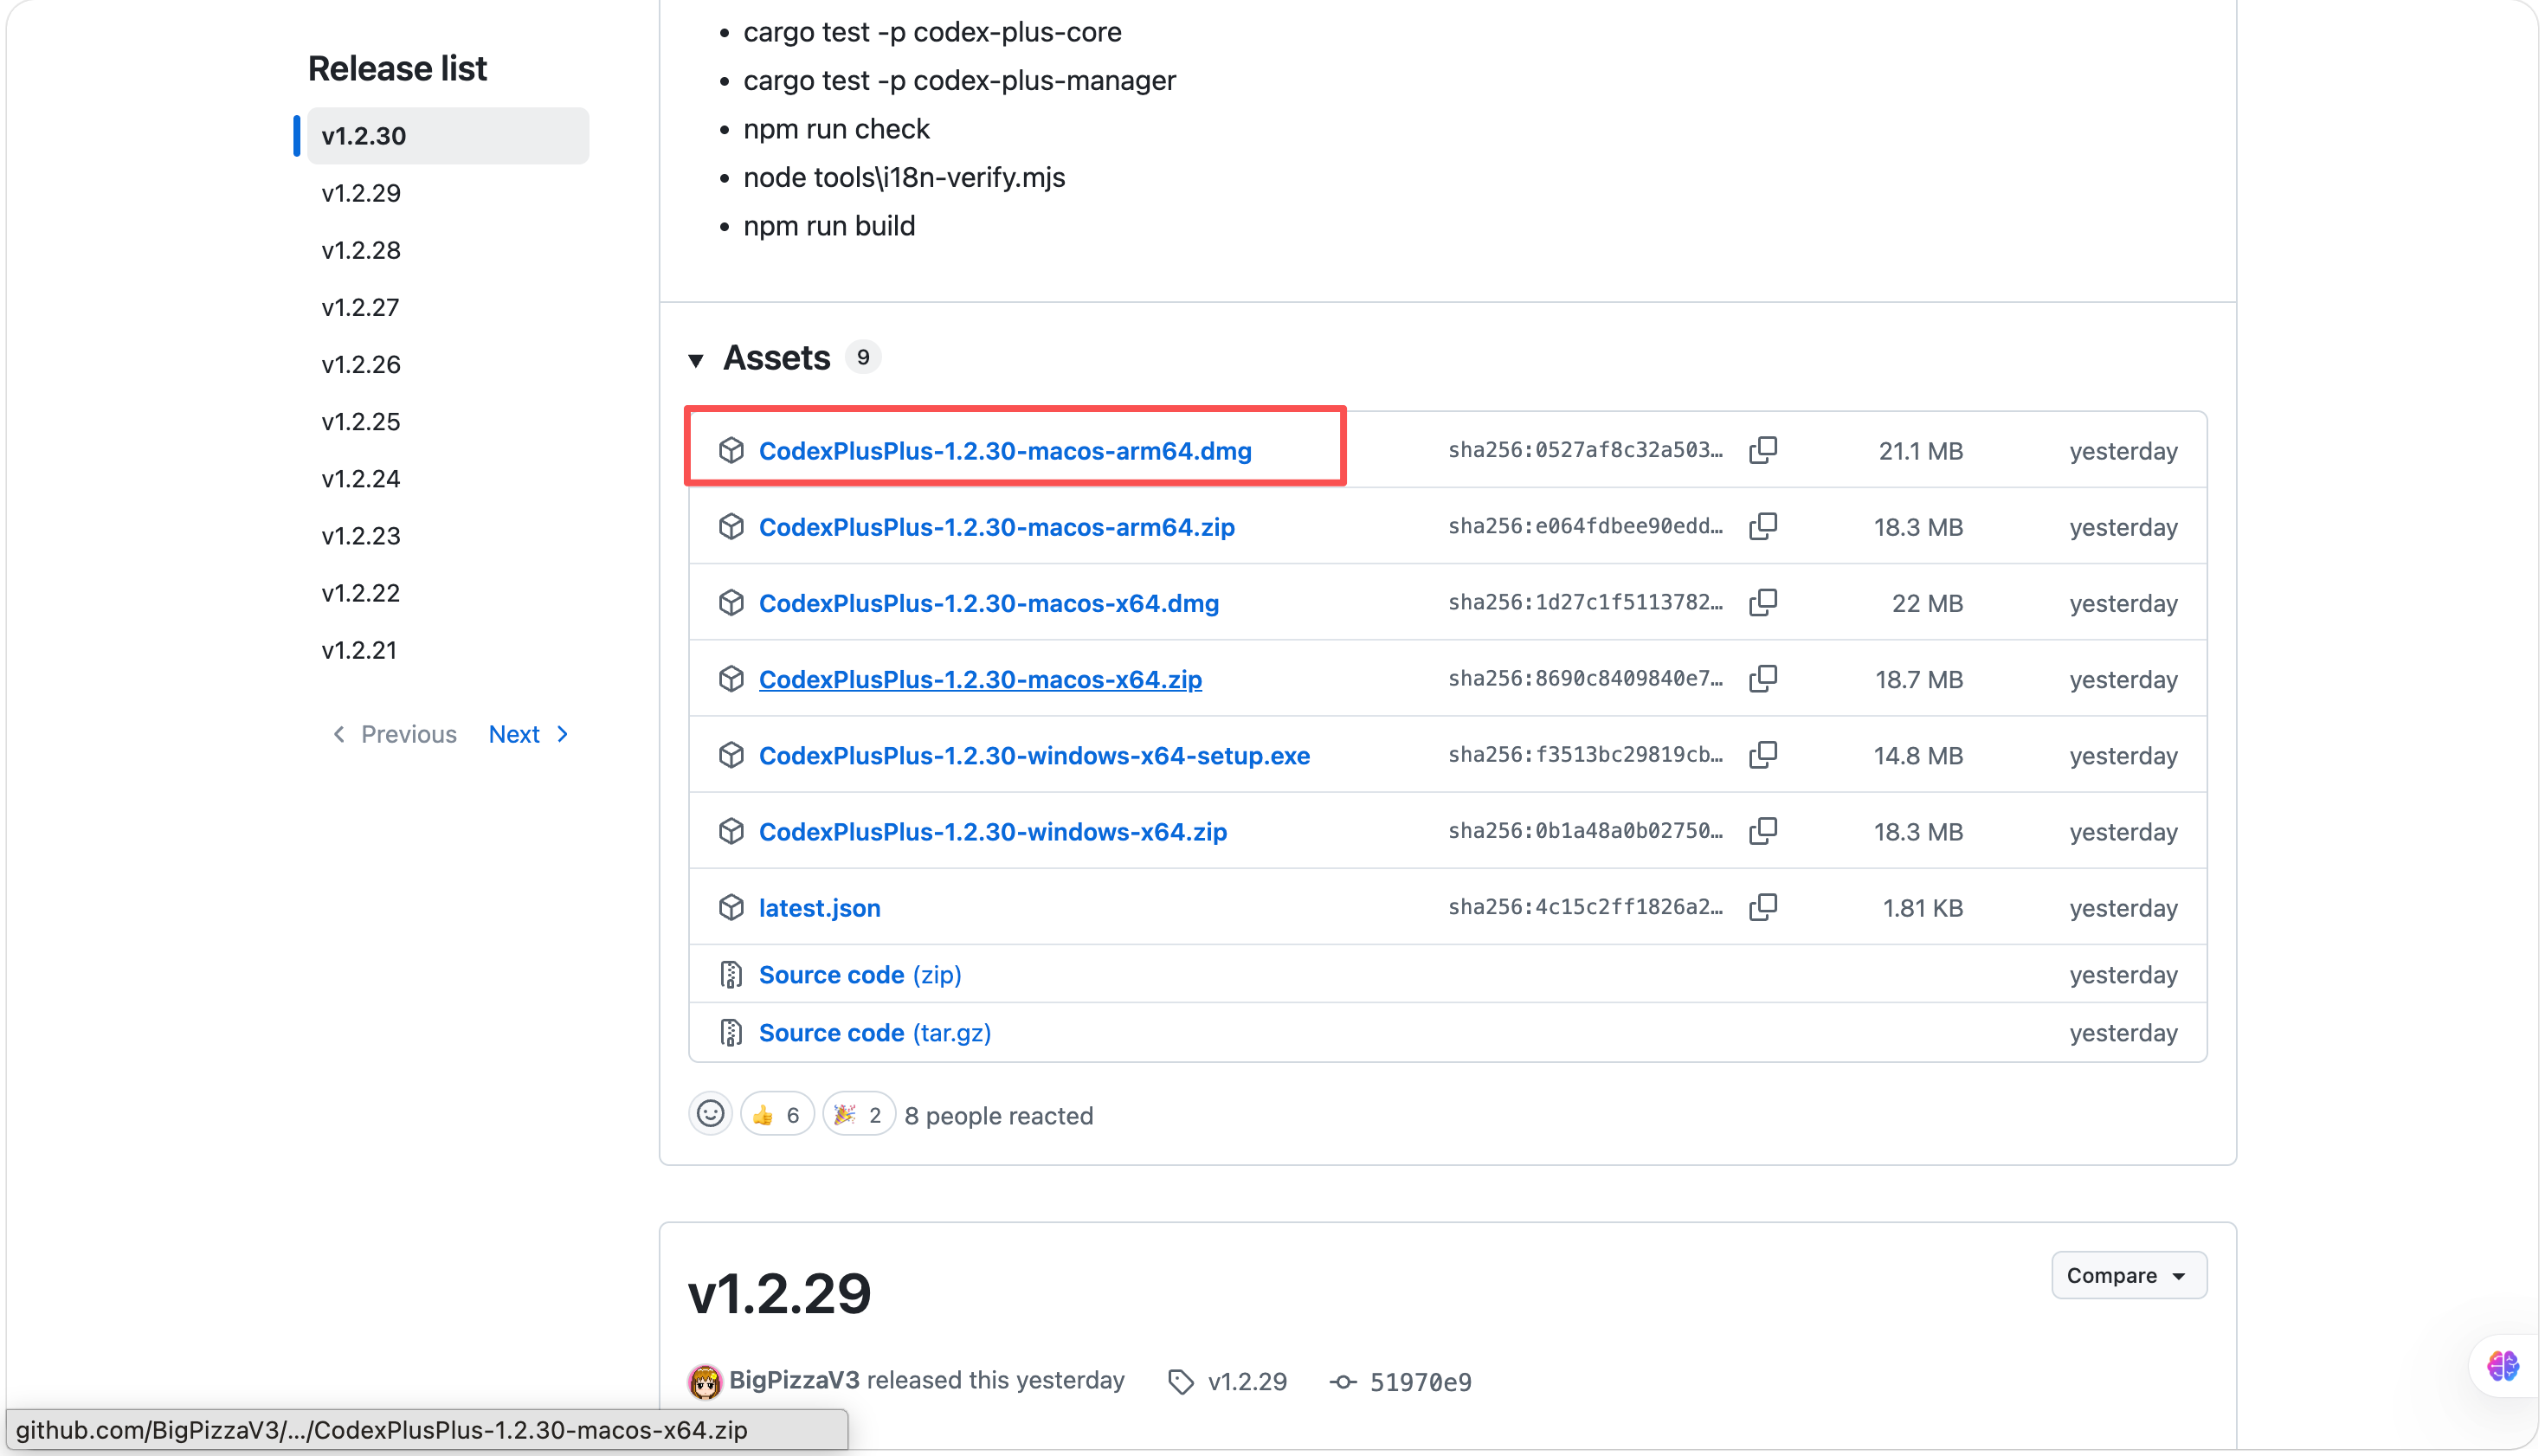Click package icon beside macos-arm64.dmg
The height and width of the screenshot is (1456, 2545).
pos(731,450)
